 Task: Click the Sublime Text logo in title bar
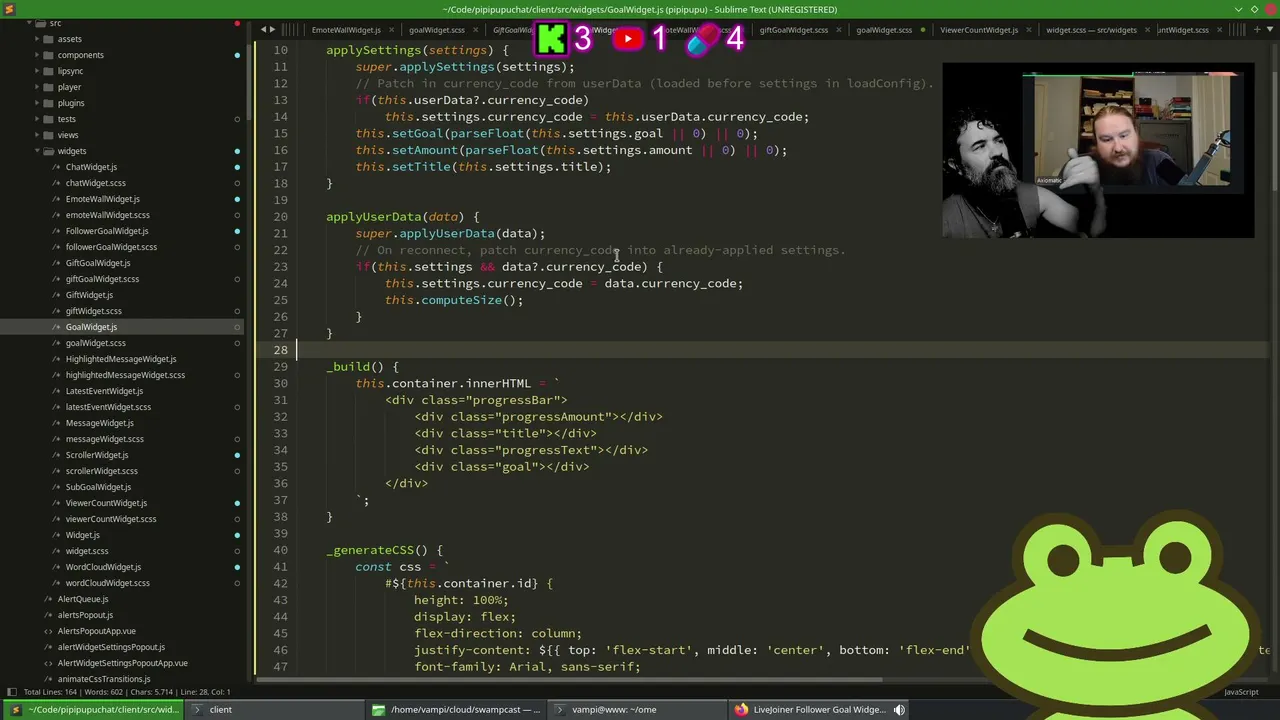tap(8, 9)
